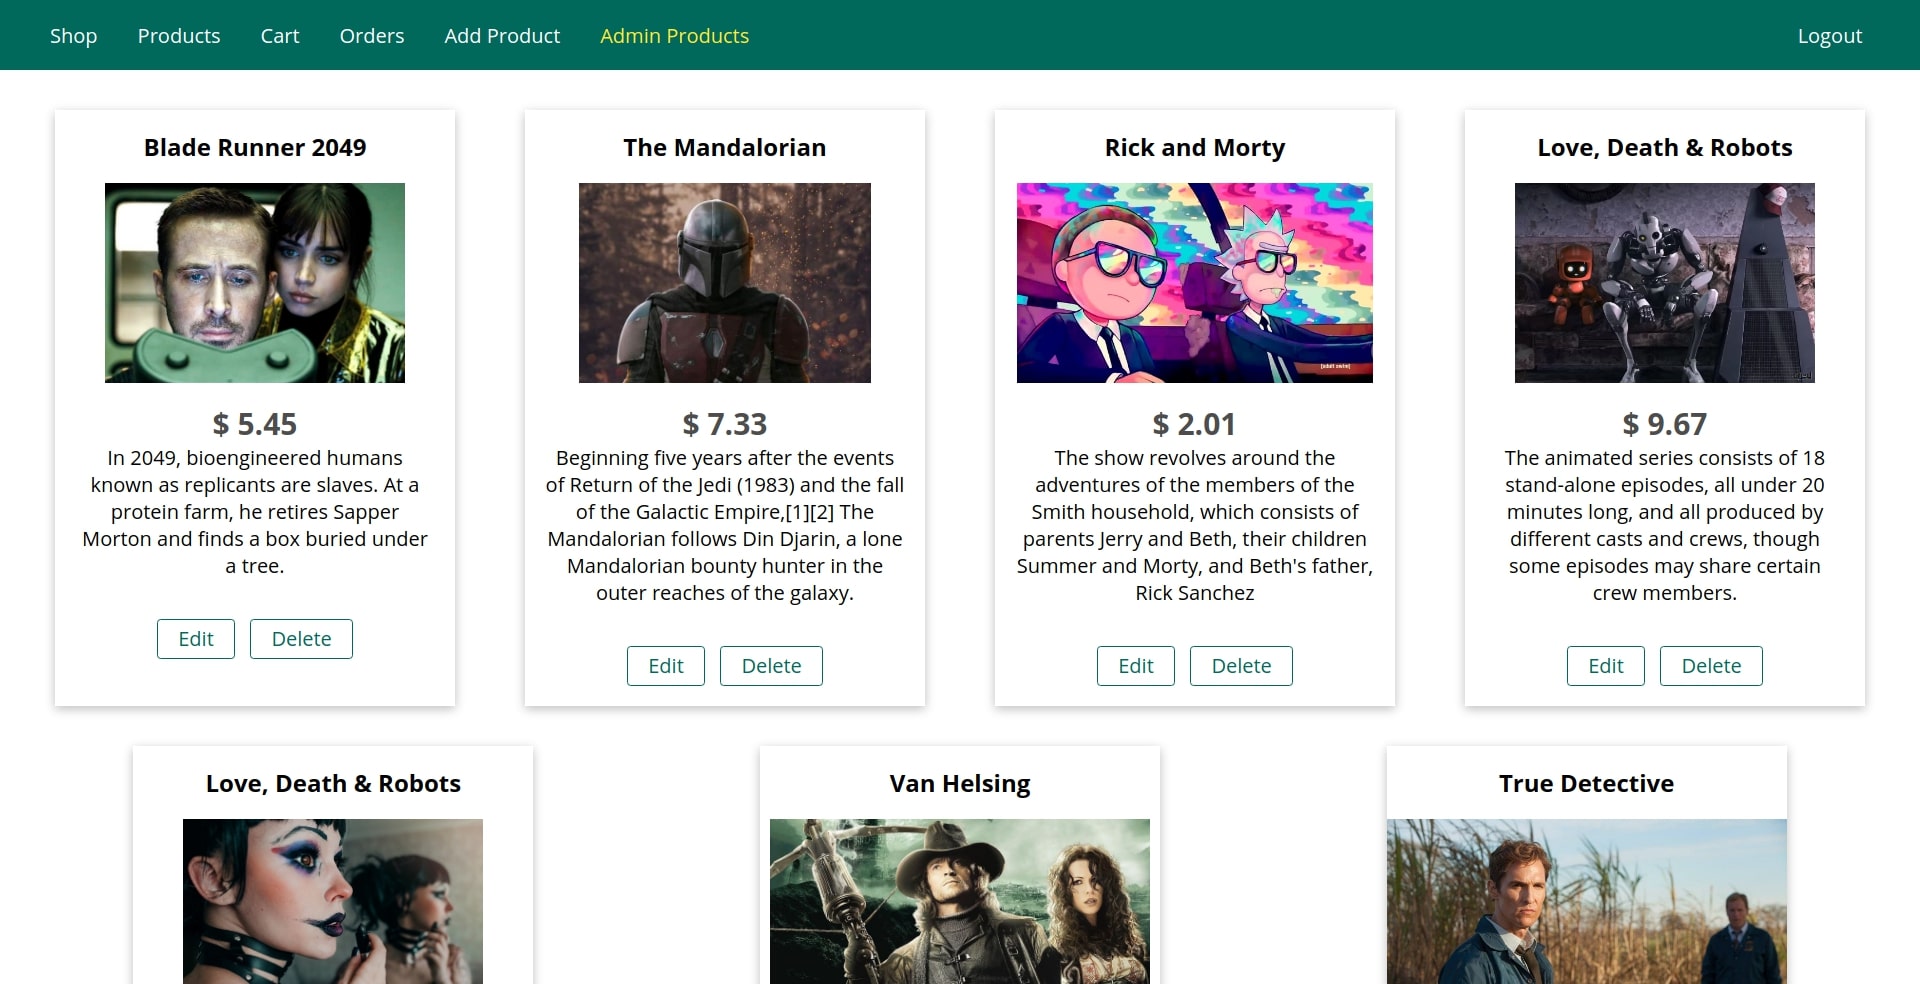1920x984 pixels.
Task: Open Add Product page
Action: tap(502, 36)
